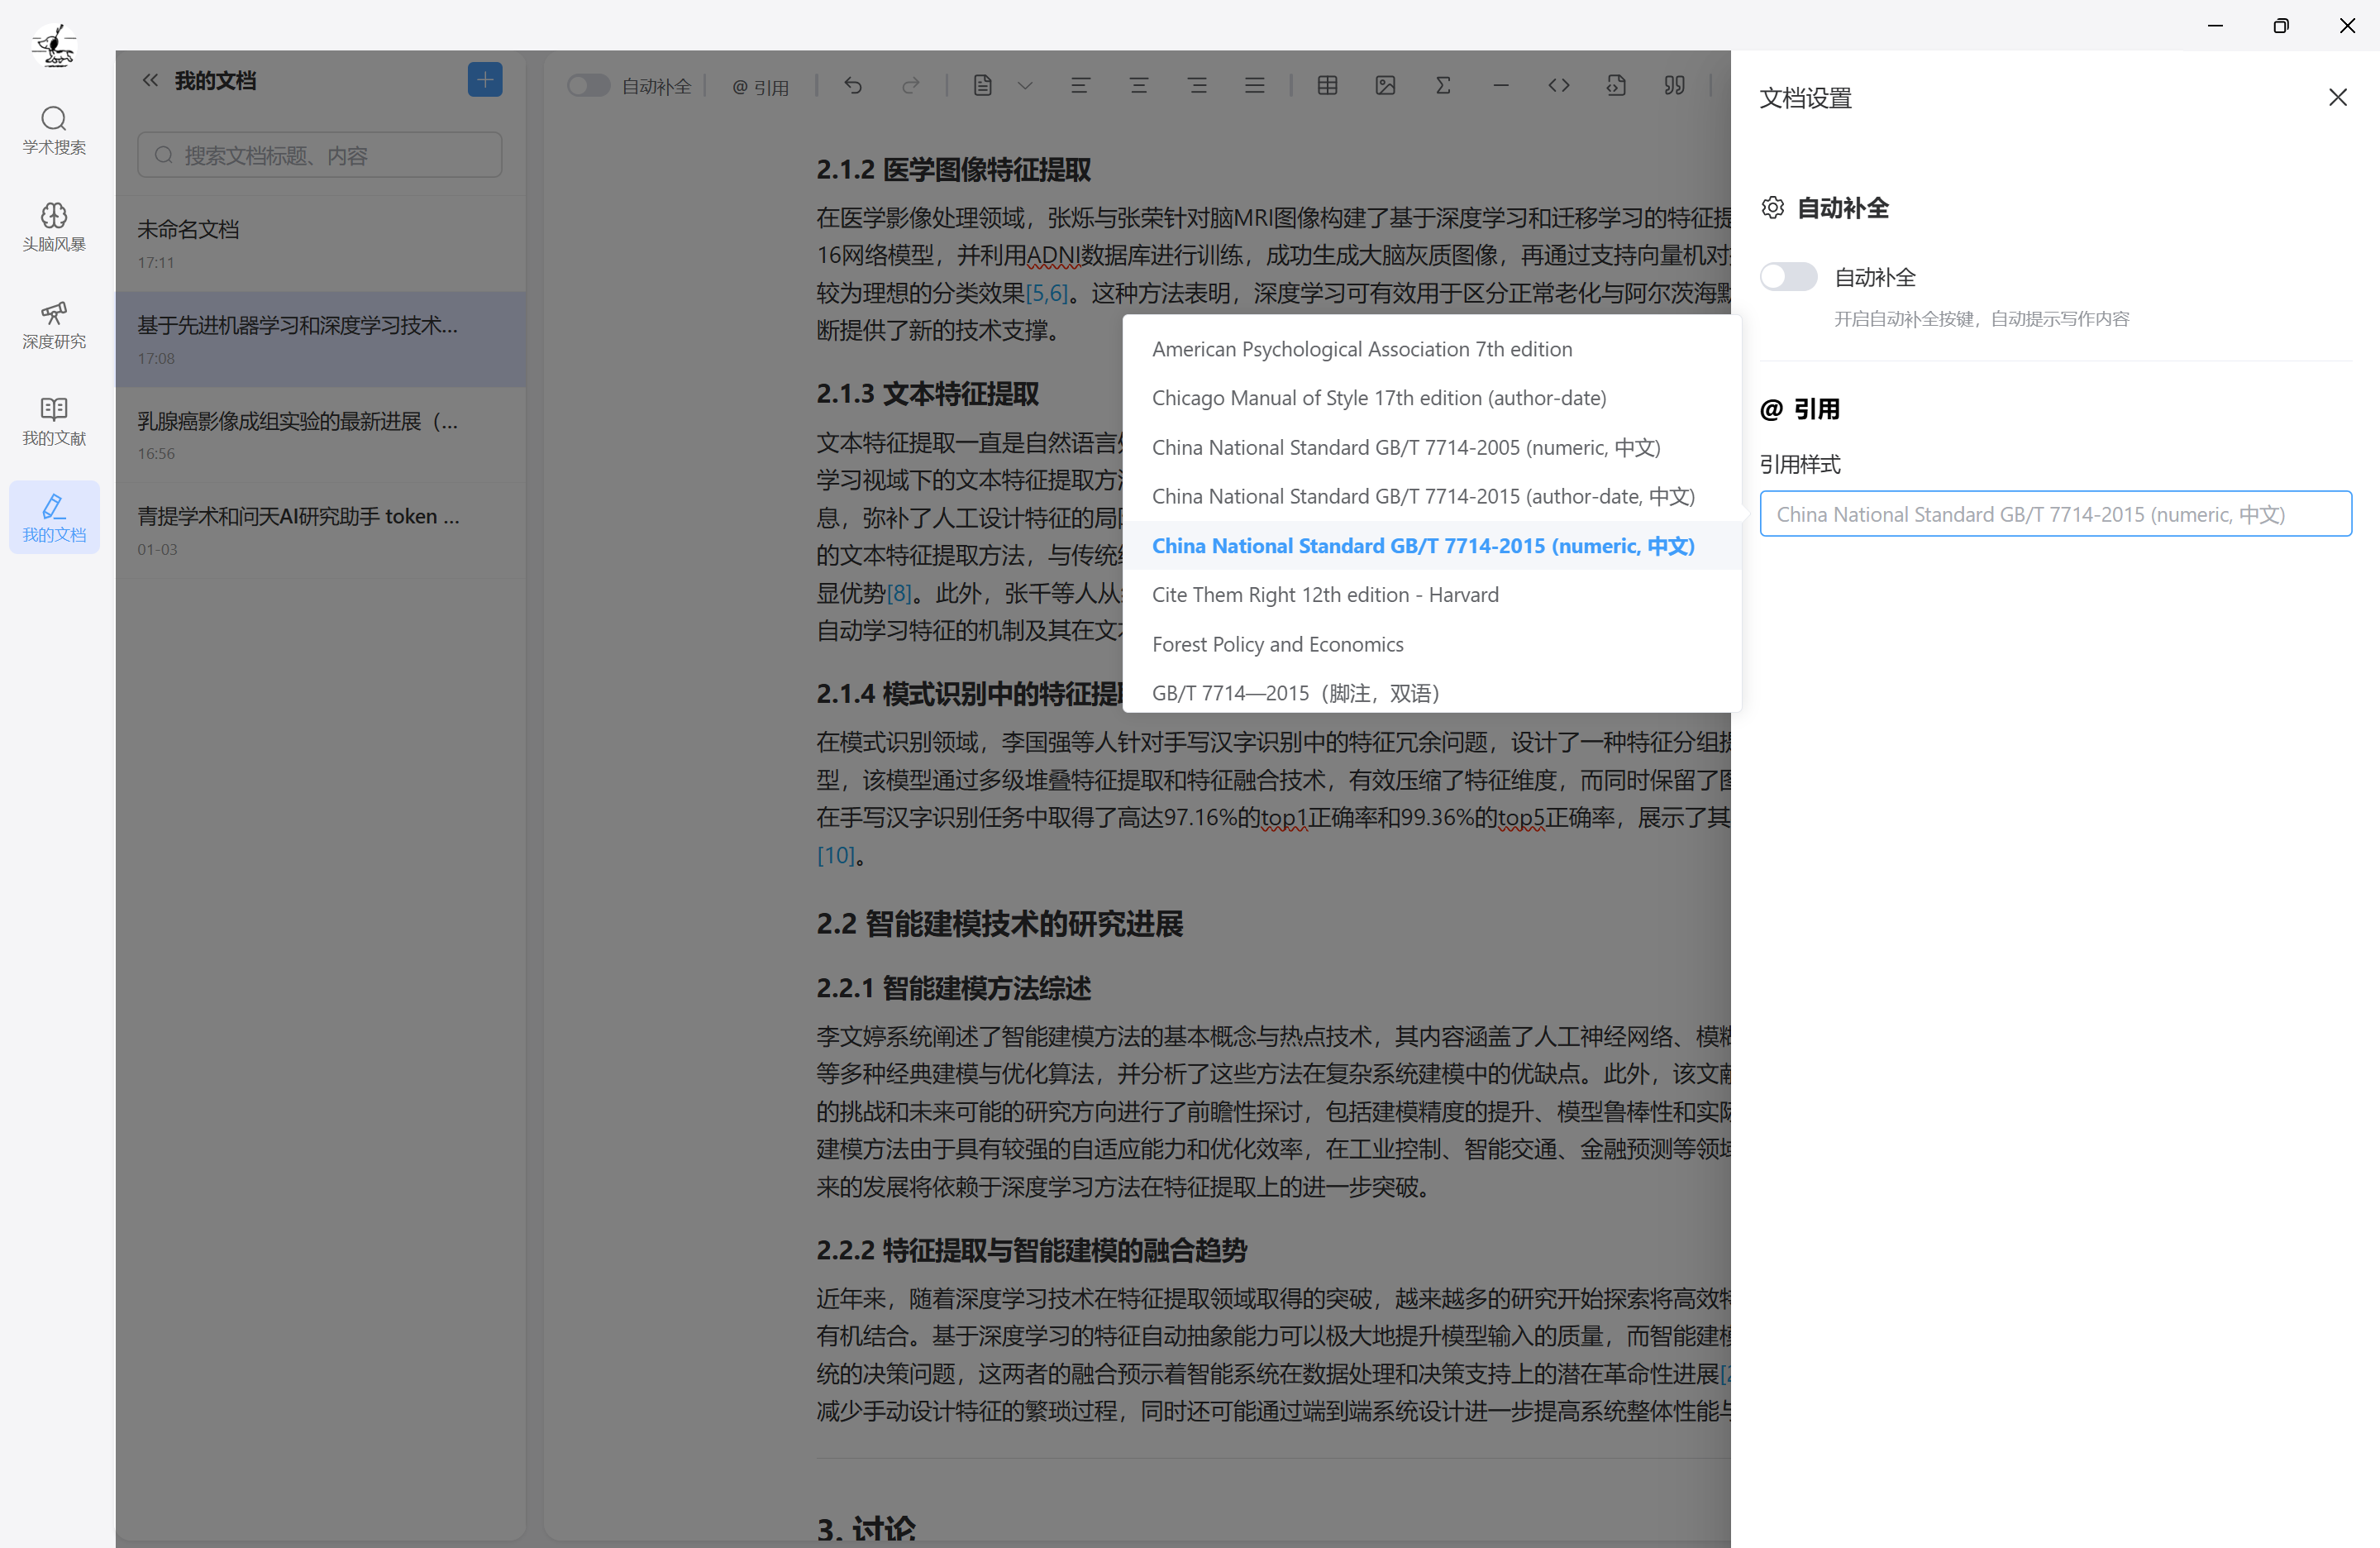Collapse 我的文档 panel with double chevron
The height and width of the screenshot is (1548, 2380).
click(x=150, y=80)
